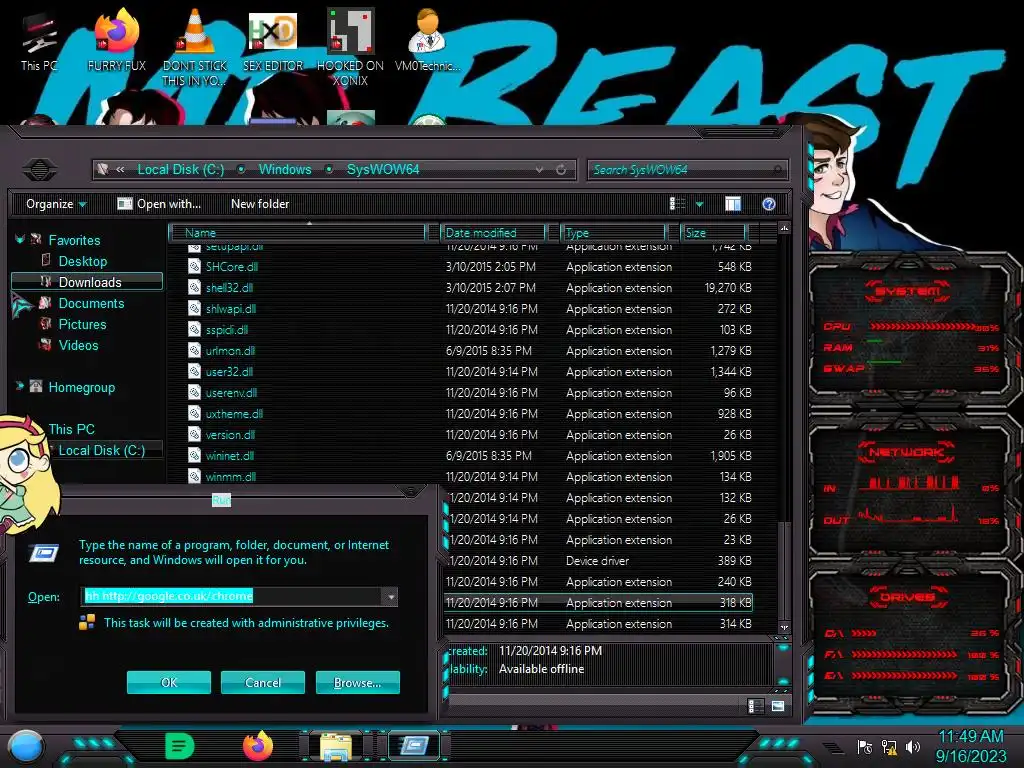Toggle the preview pane icon
Screen dimensions: 1024x768
point(733,204)
